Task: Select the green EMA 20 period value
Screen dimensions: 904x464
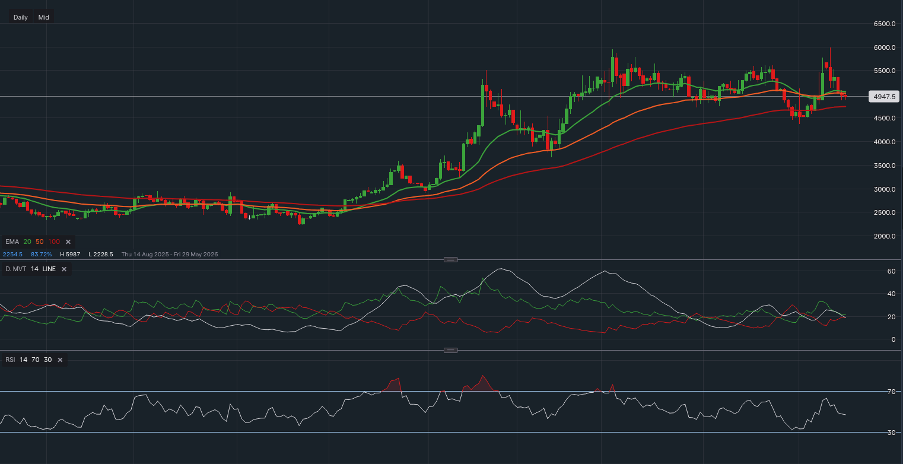Action: [27, 242]
